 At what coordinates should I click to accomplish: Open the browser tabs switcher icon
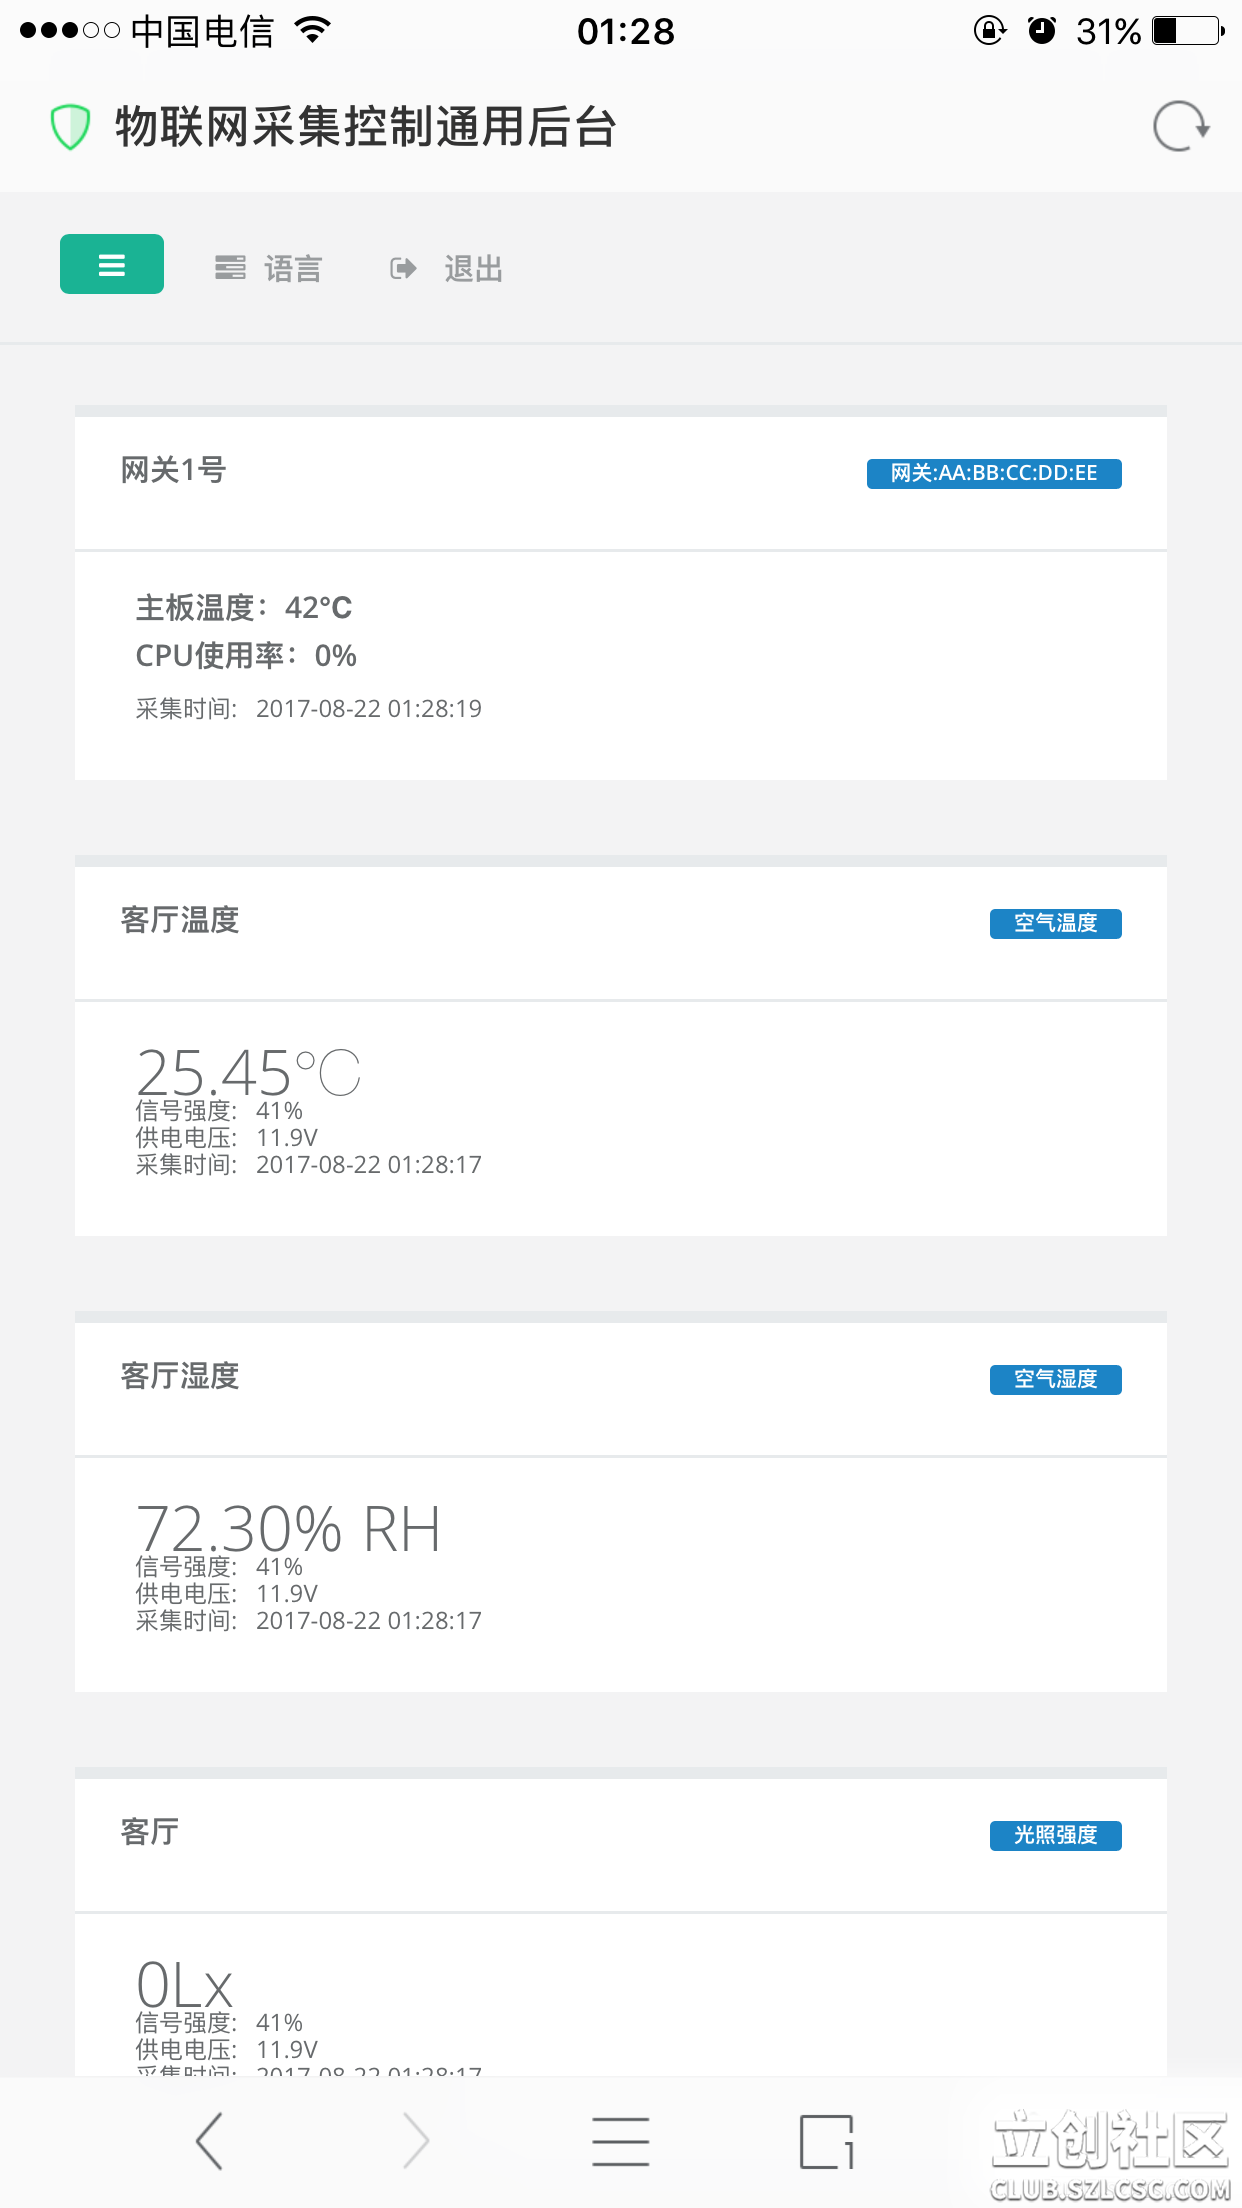(826, 2141)
